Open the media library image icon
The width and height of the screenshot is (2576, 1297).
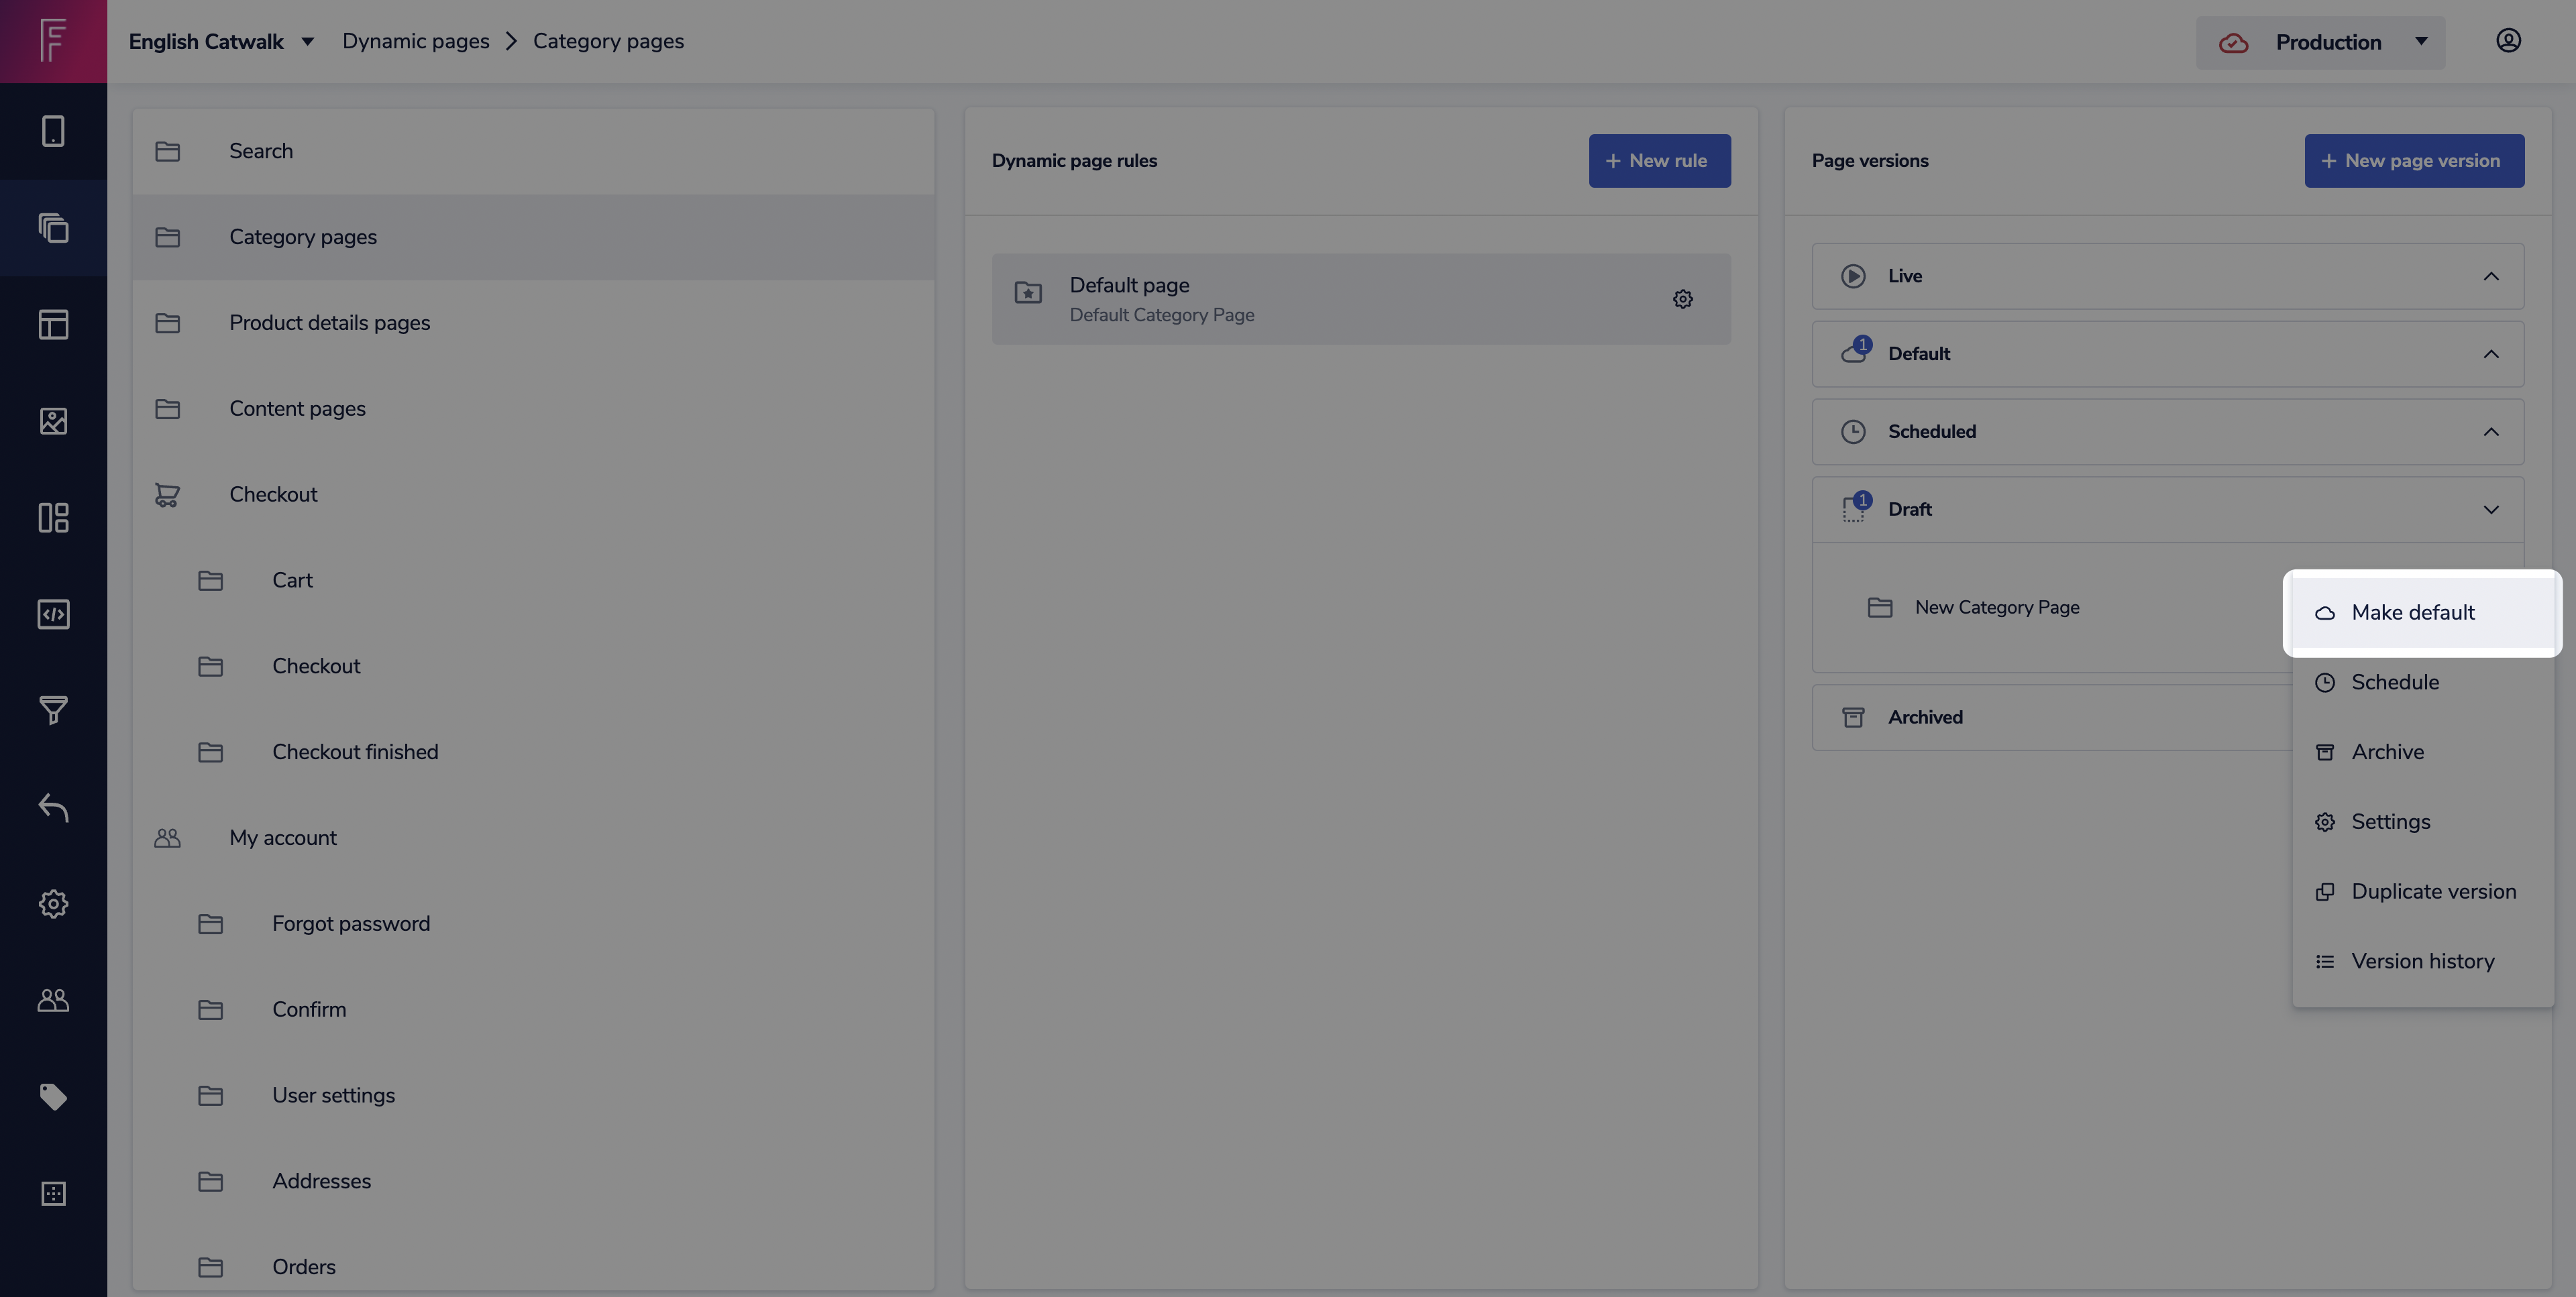pyautogui.click(x=53, y=421)
